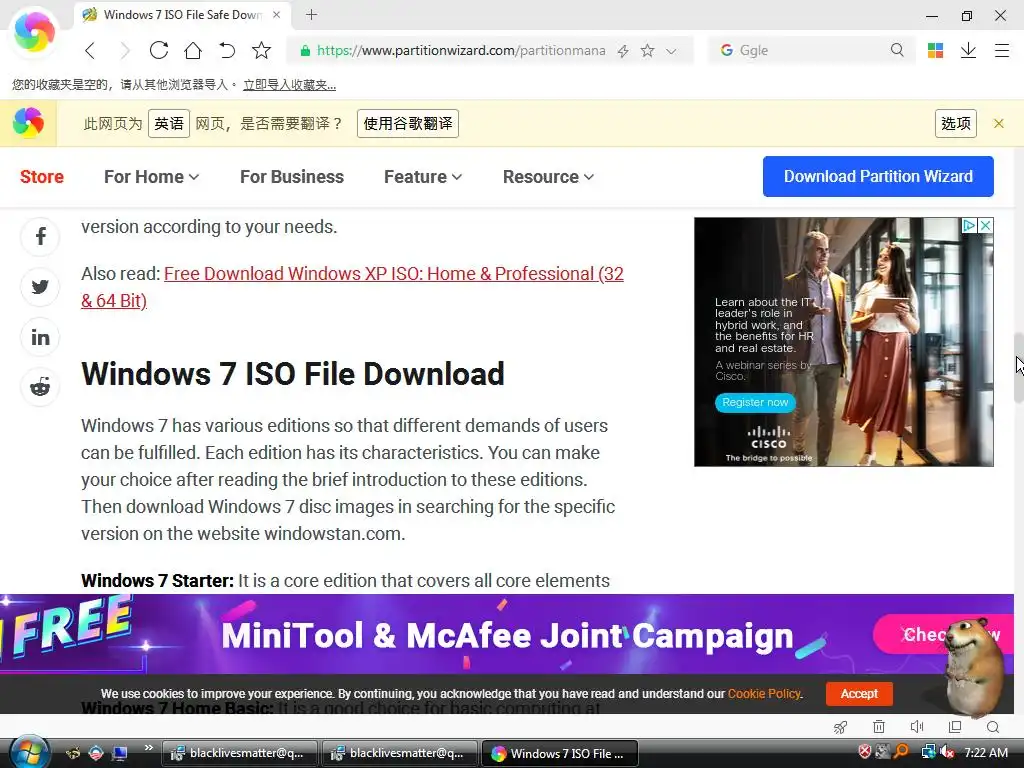Image resolution: width=1024 pixels, height=768 pixels.
Task: Share the article on Twitter
Action: coord(40,287)
